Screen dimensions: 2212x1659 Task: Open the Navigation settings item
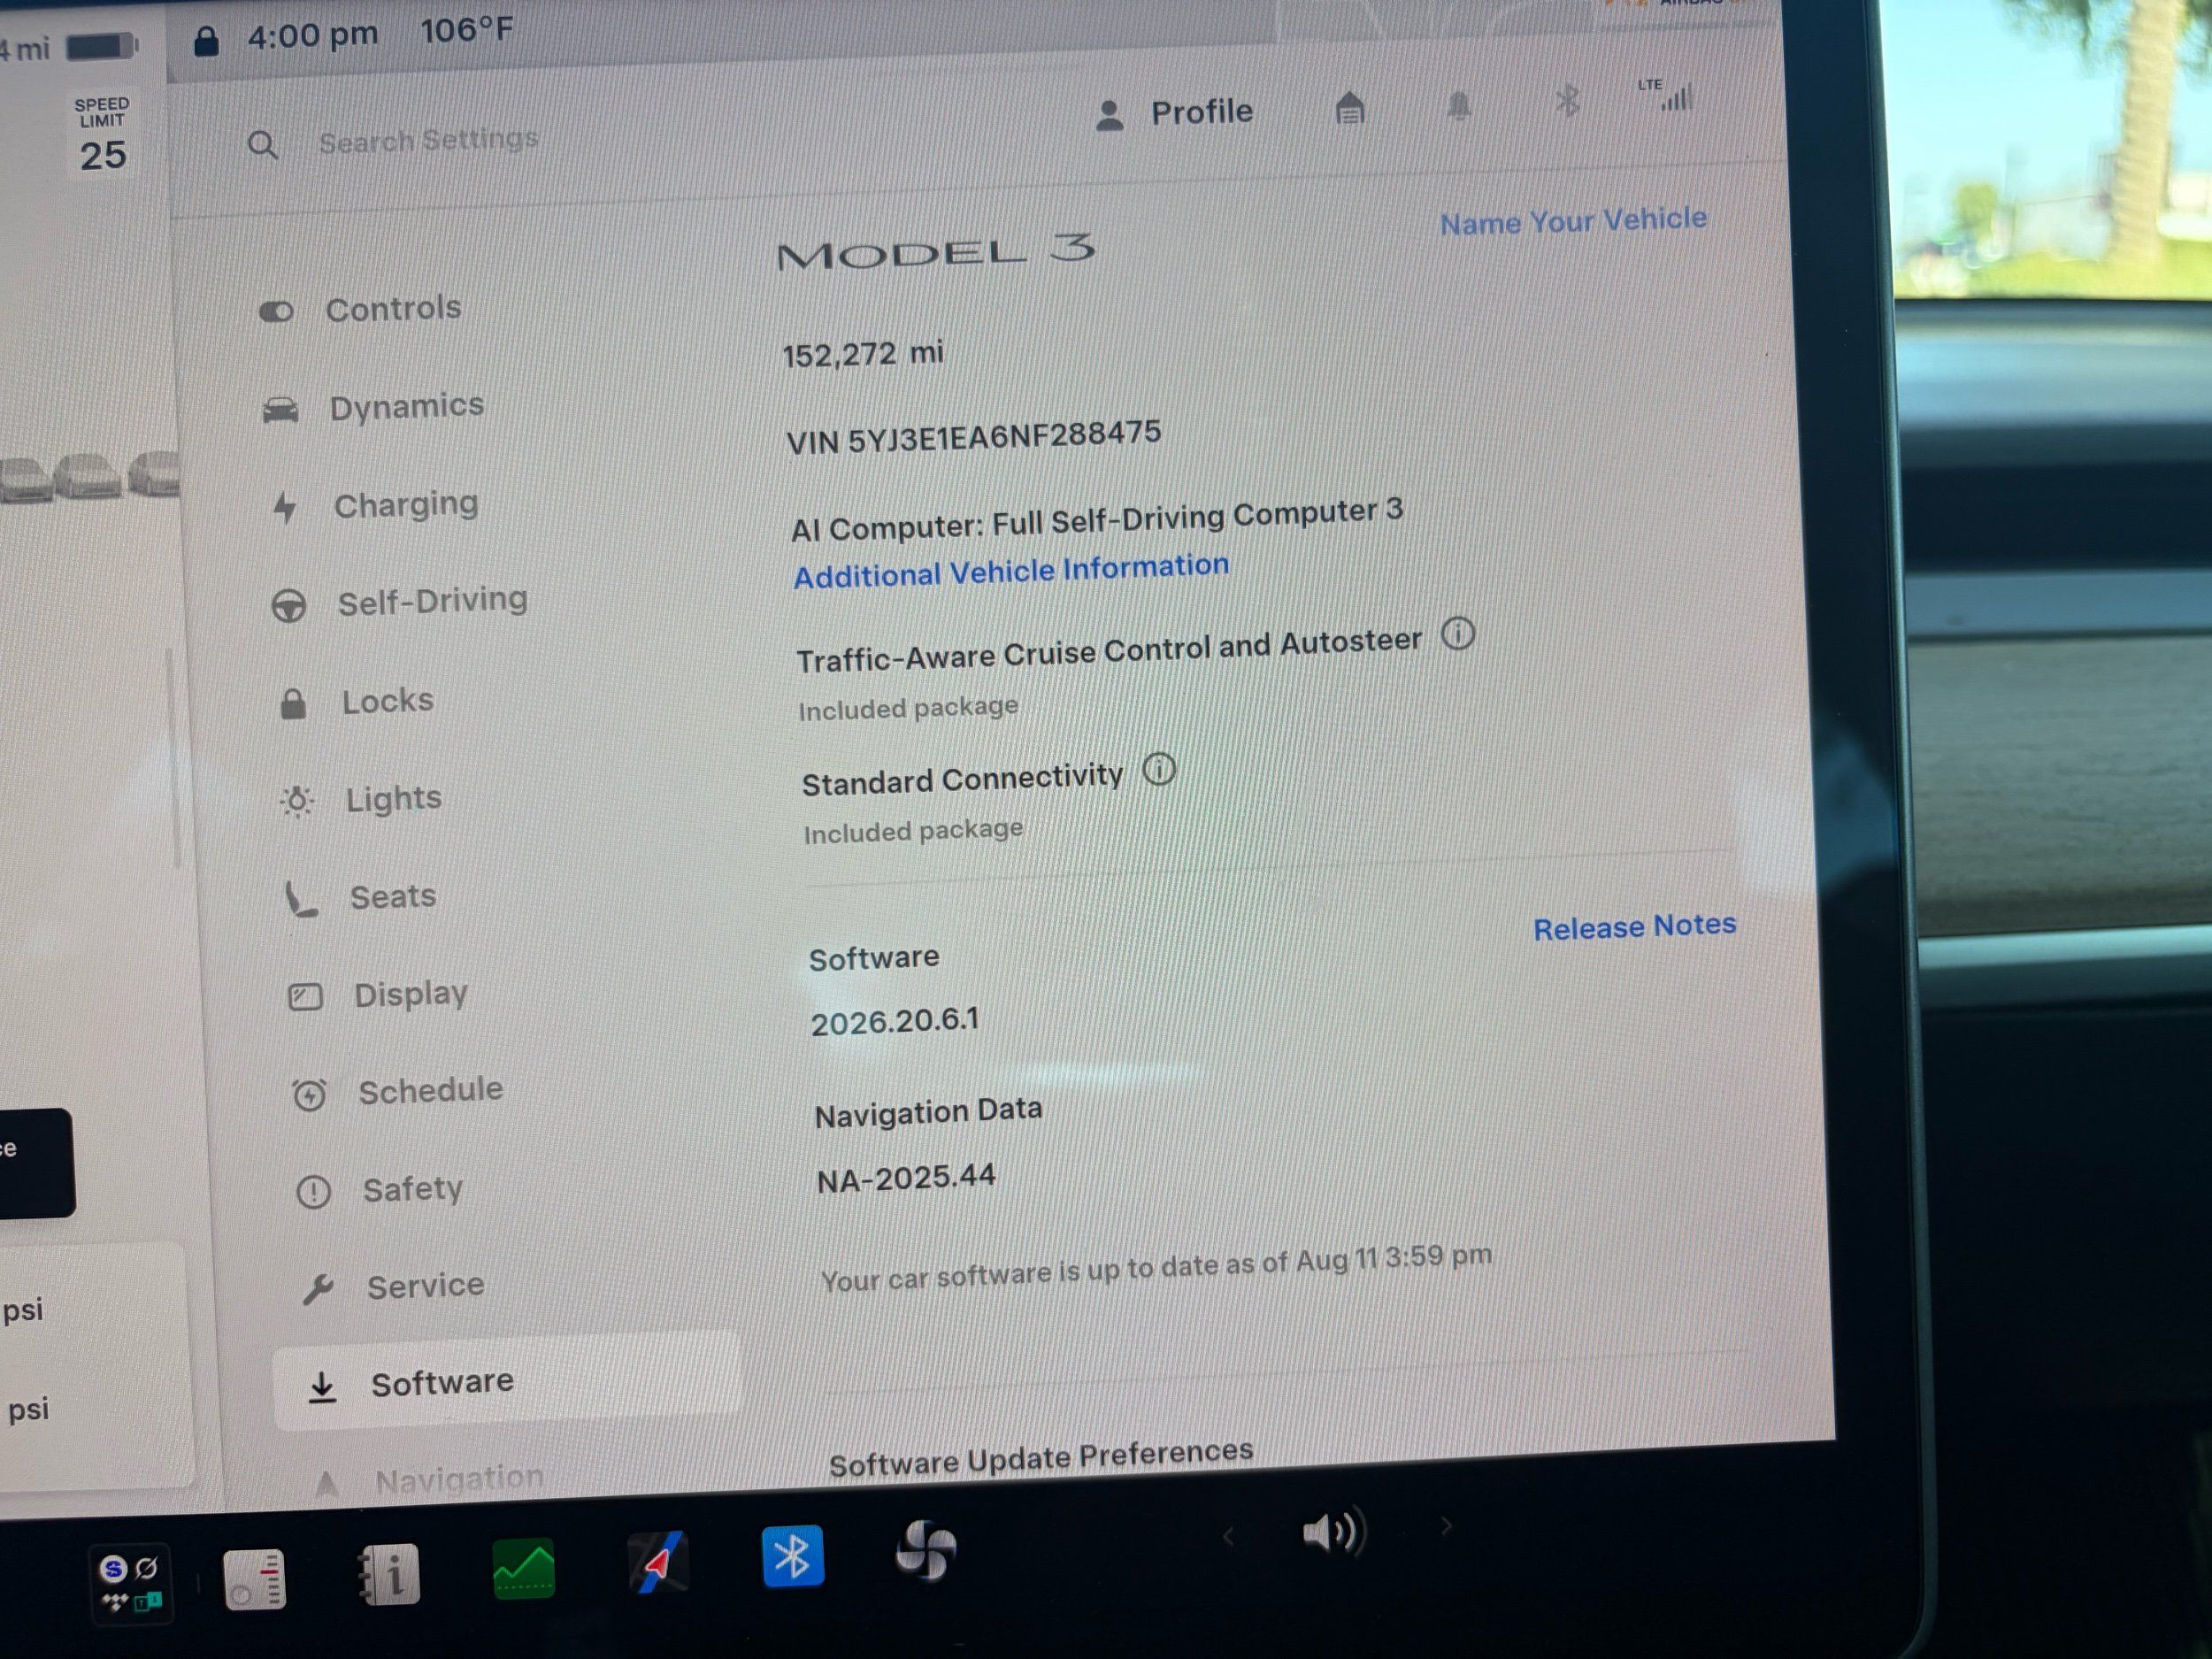point(429,1479)
